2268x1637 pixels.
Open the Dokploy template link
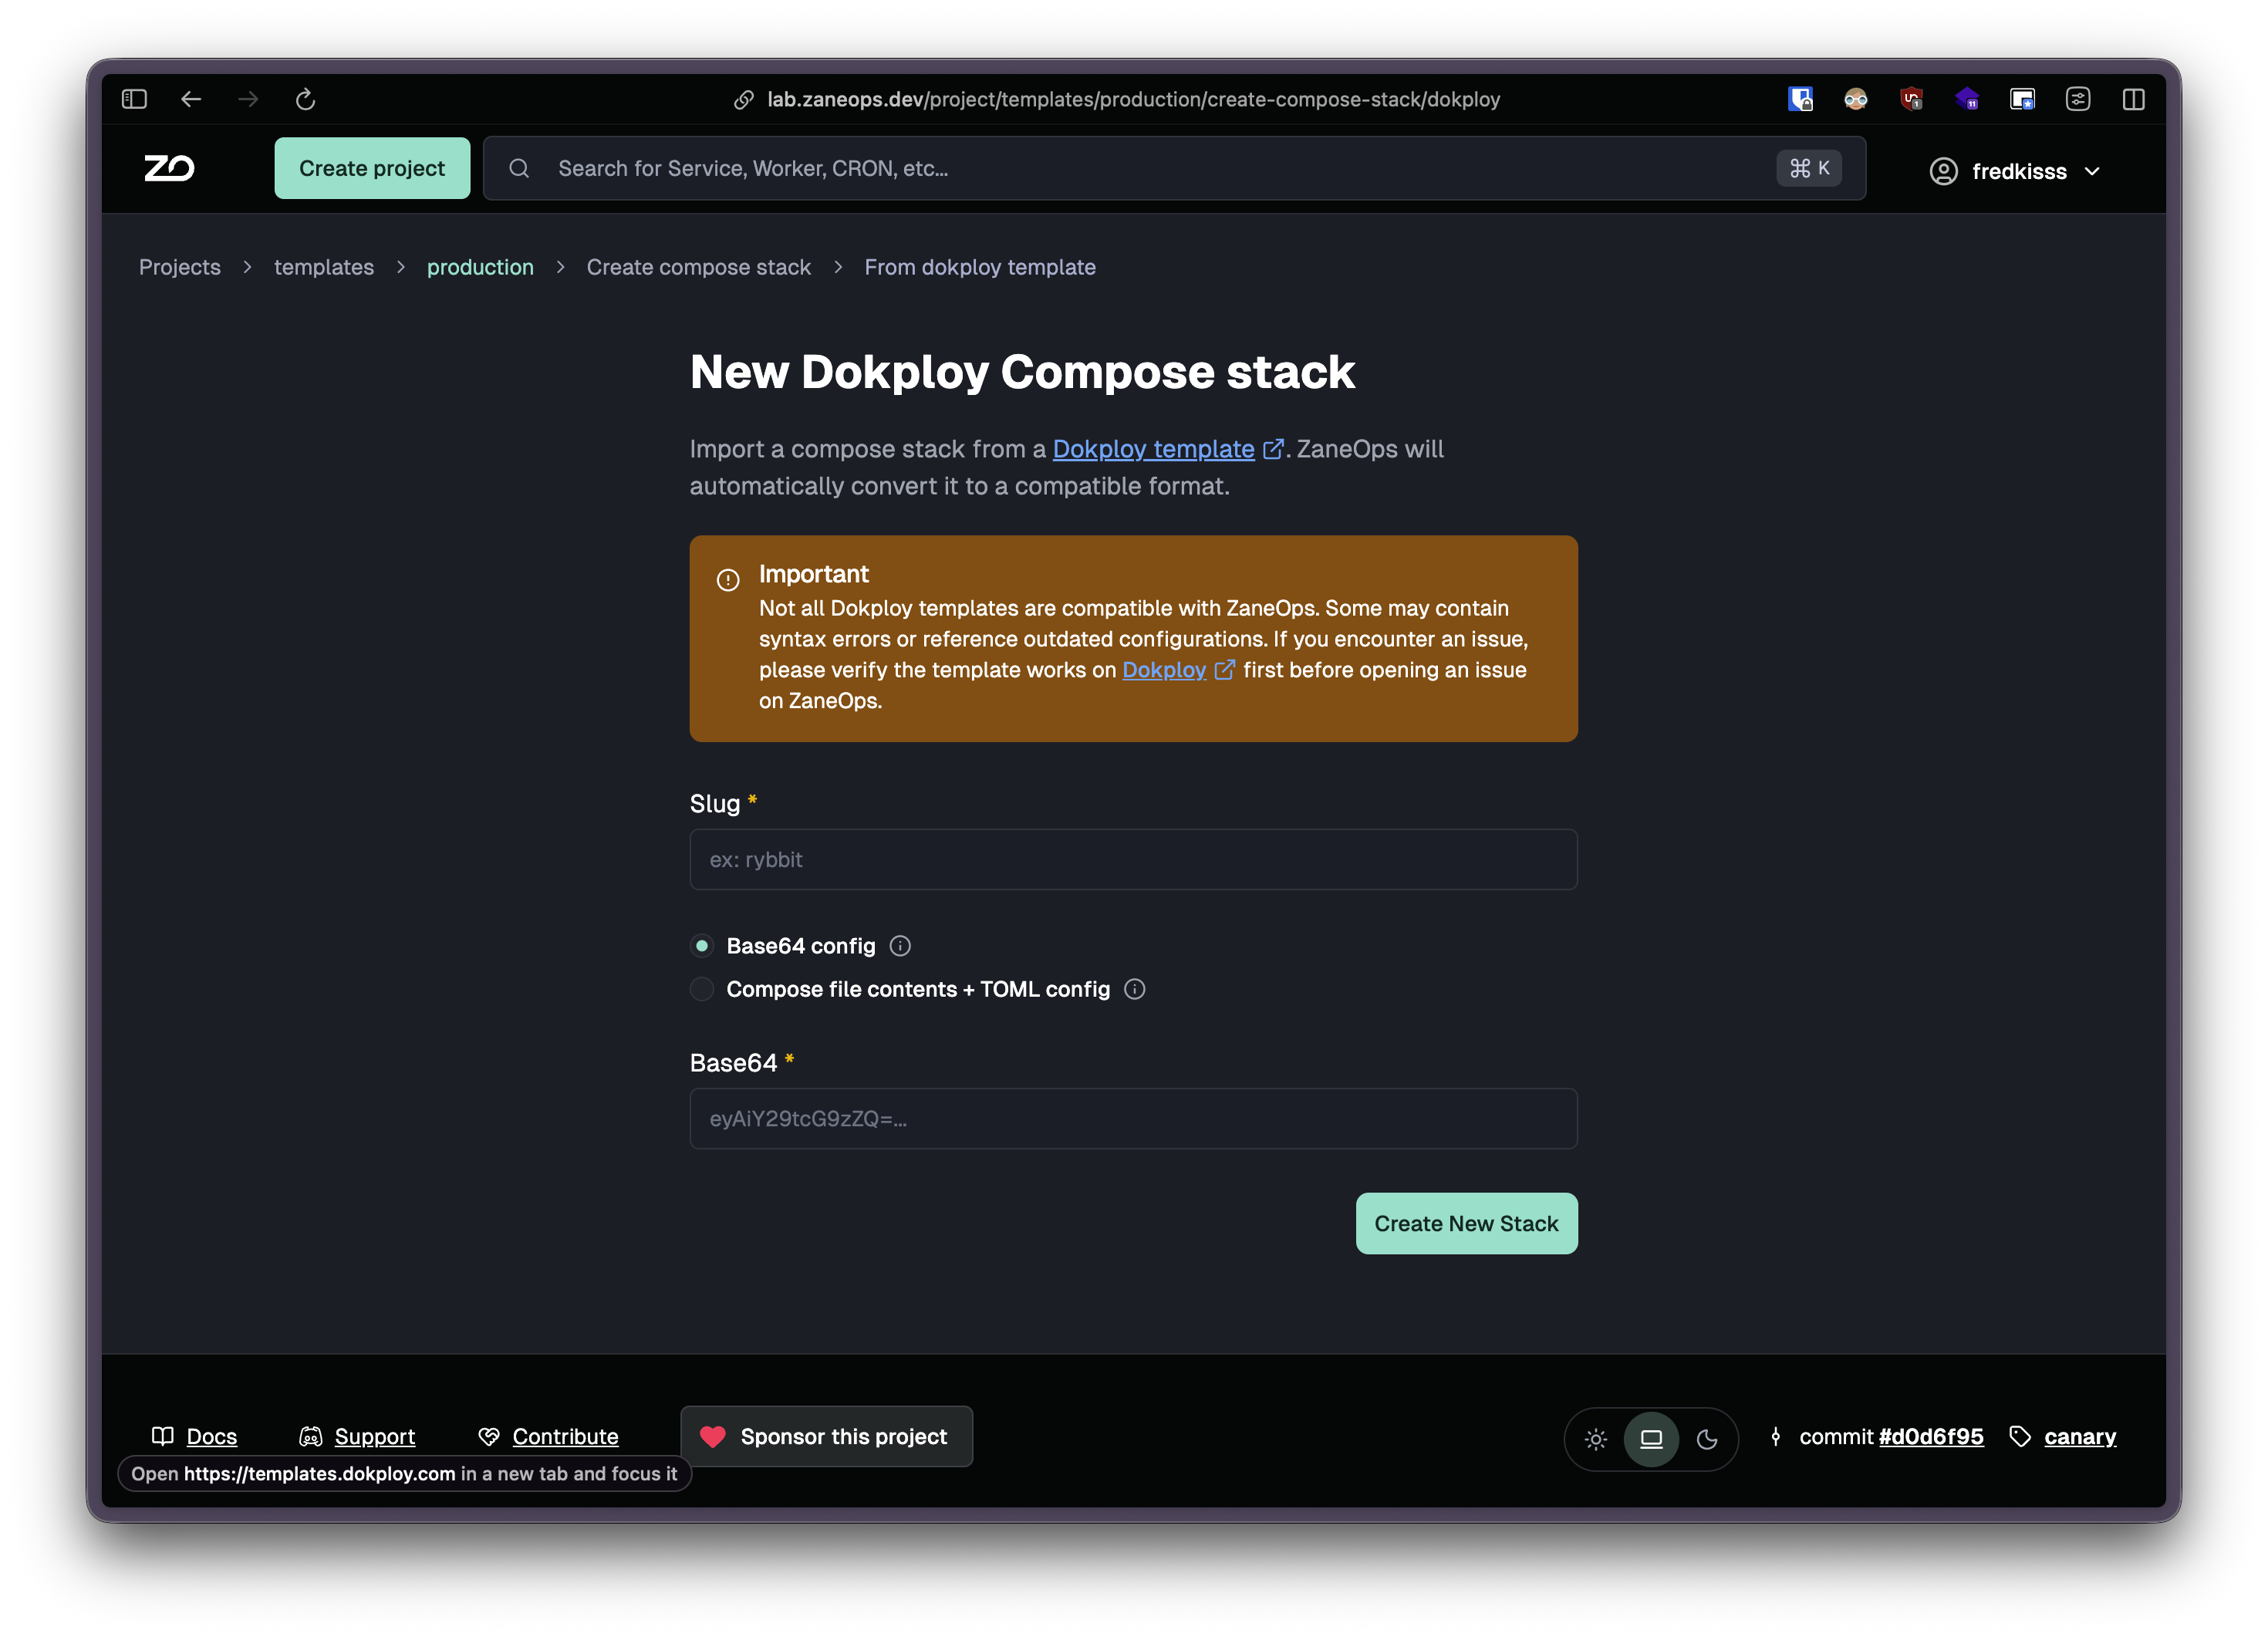1153,449
